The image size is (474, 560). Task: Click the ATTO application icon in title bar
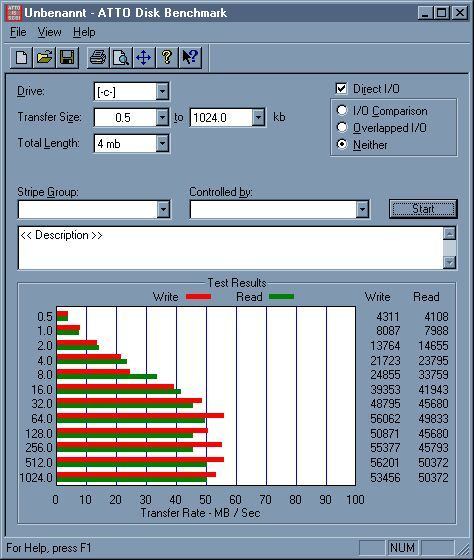click(x=14, y=13)
